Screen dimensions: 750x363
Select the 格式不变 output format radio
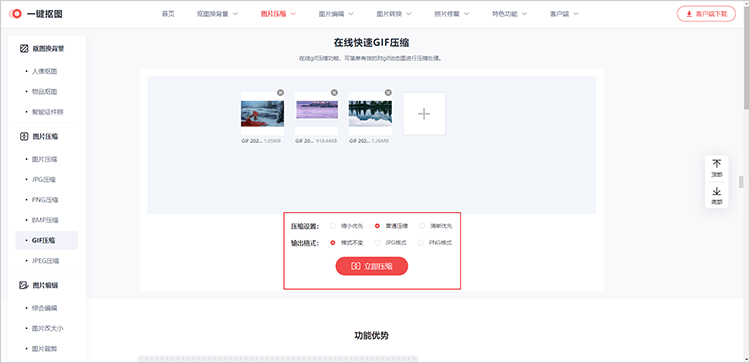point(333,243)
